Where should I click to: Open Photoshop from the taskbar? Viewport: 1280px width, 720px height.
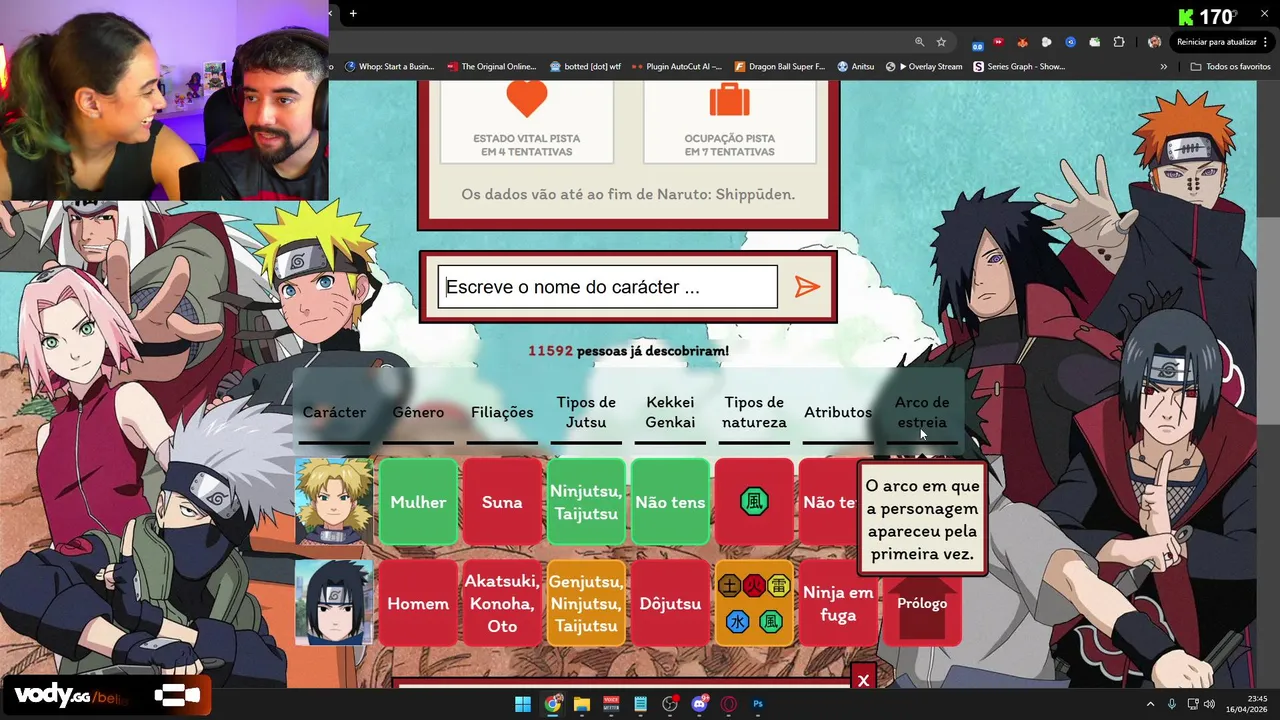click(x=758, y=704)
